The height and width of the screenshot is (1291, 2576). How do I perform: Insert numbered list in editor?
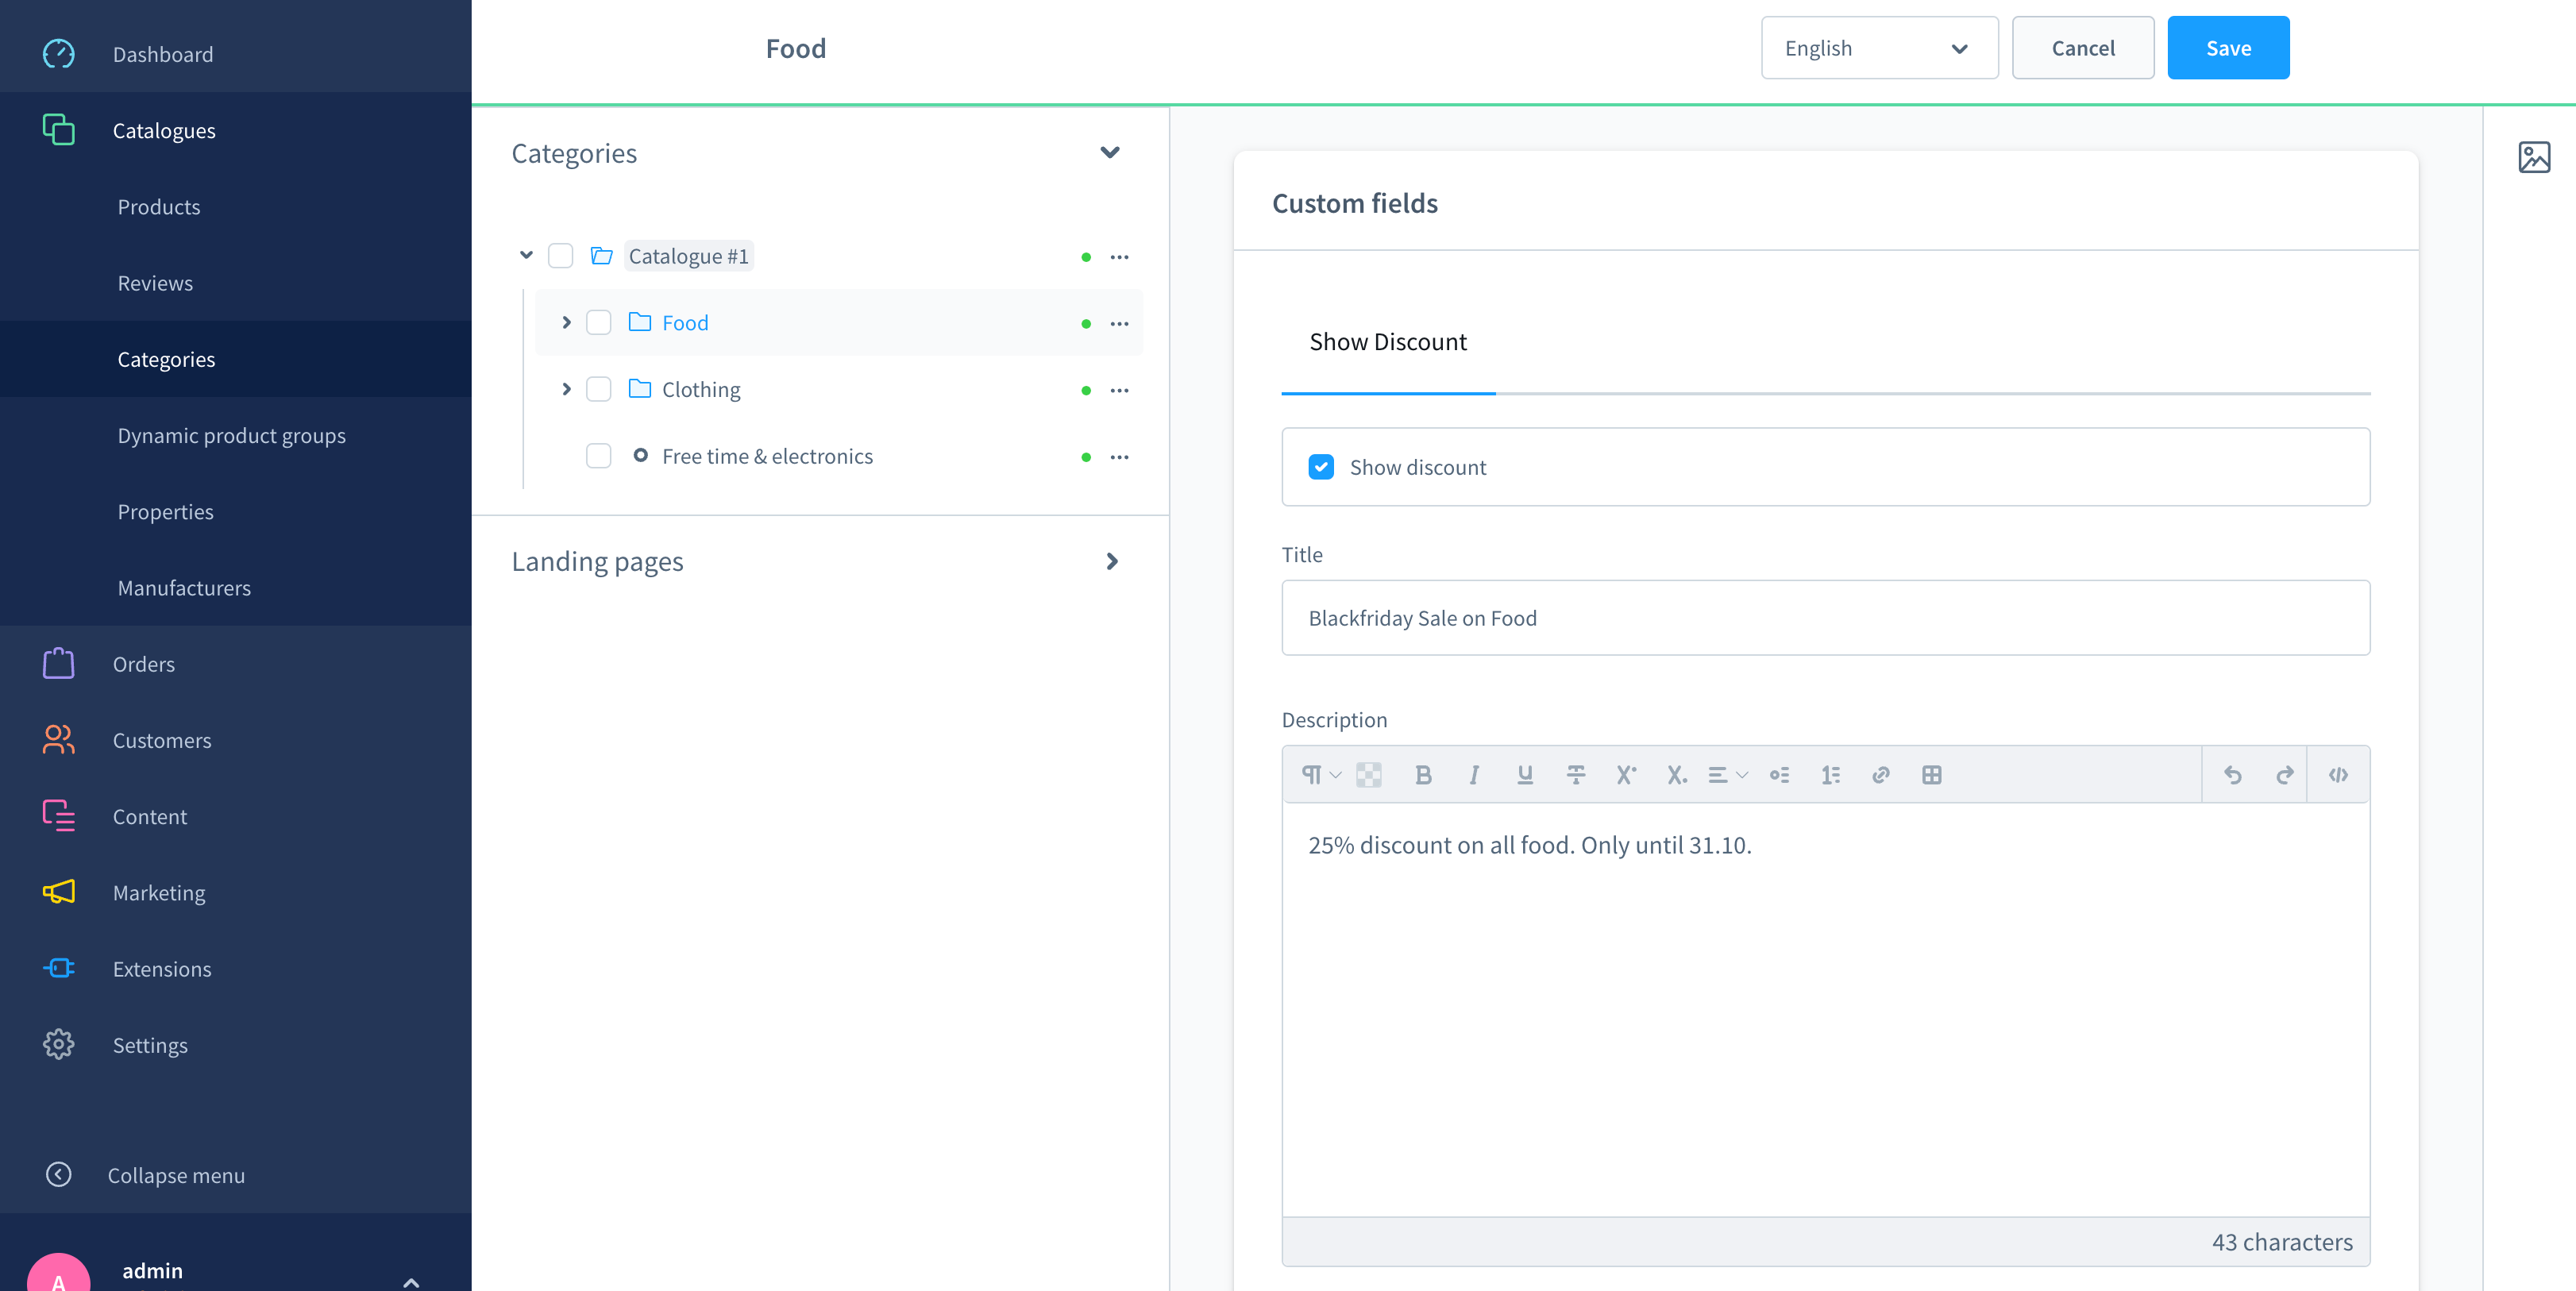pyautogui.click(x=1831, y=775)
